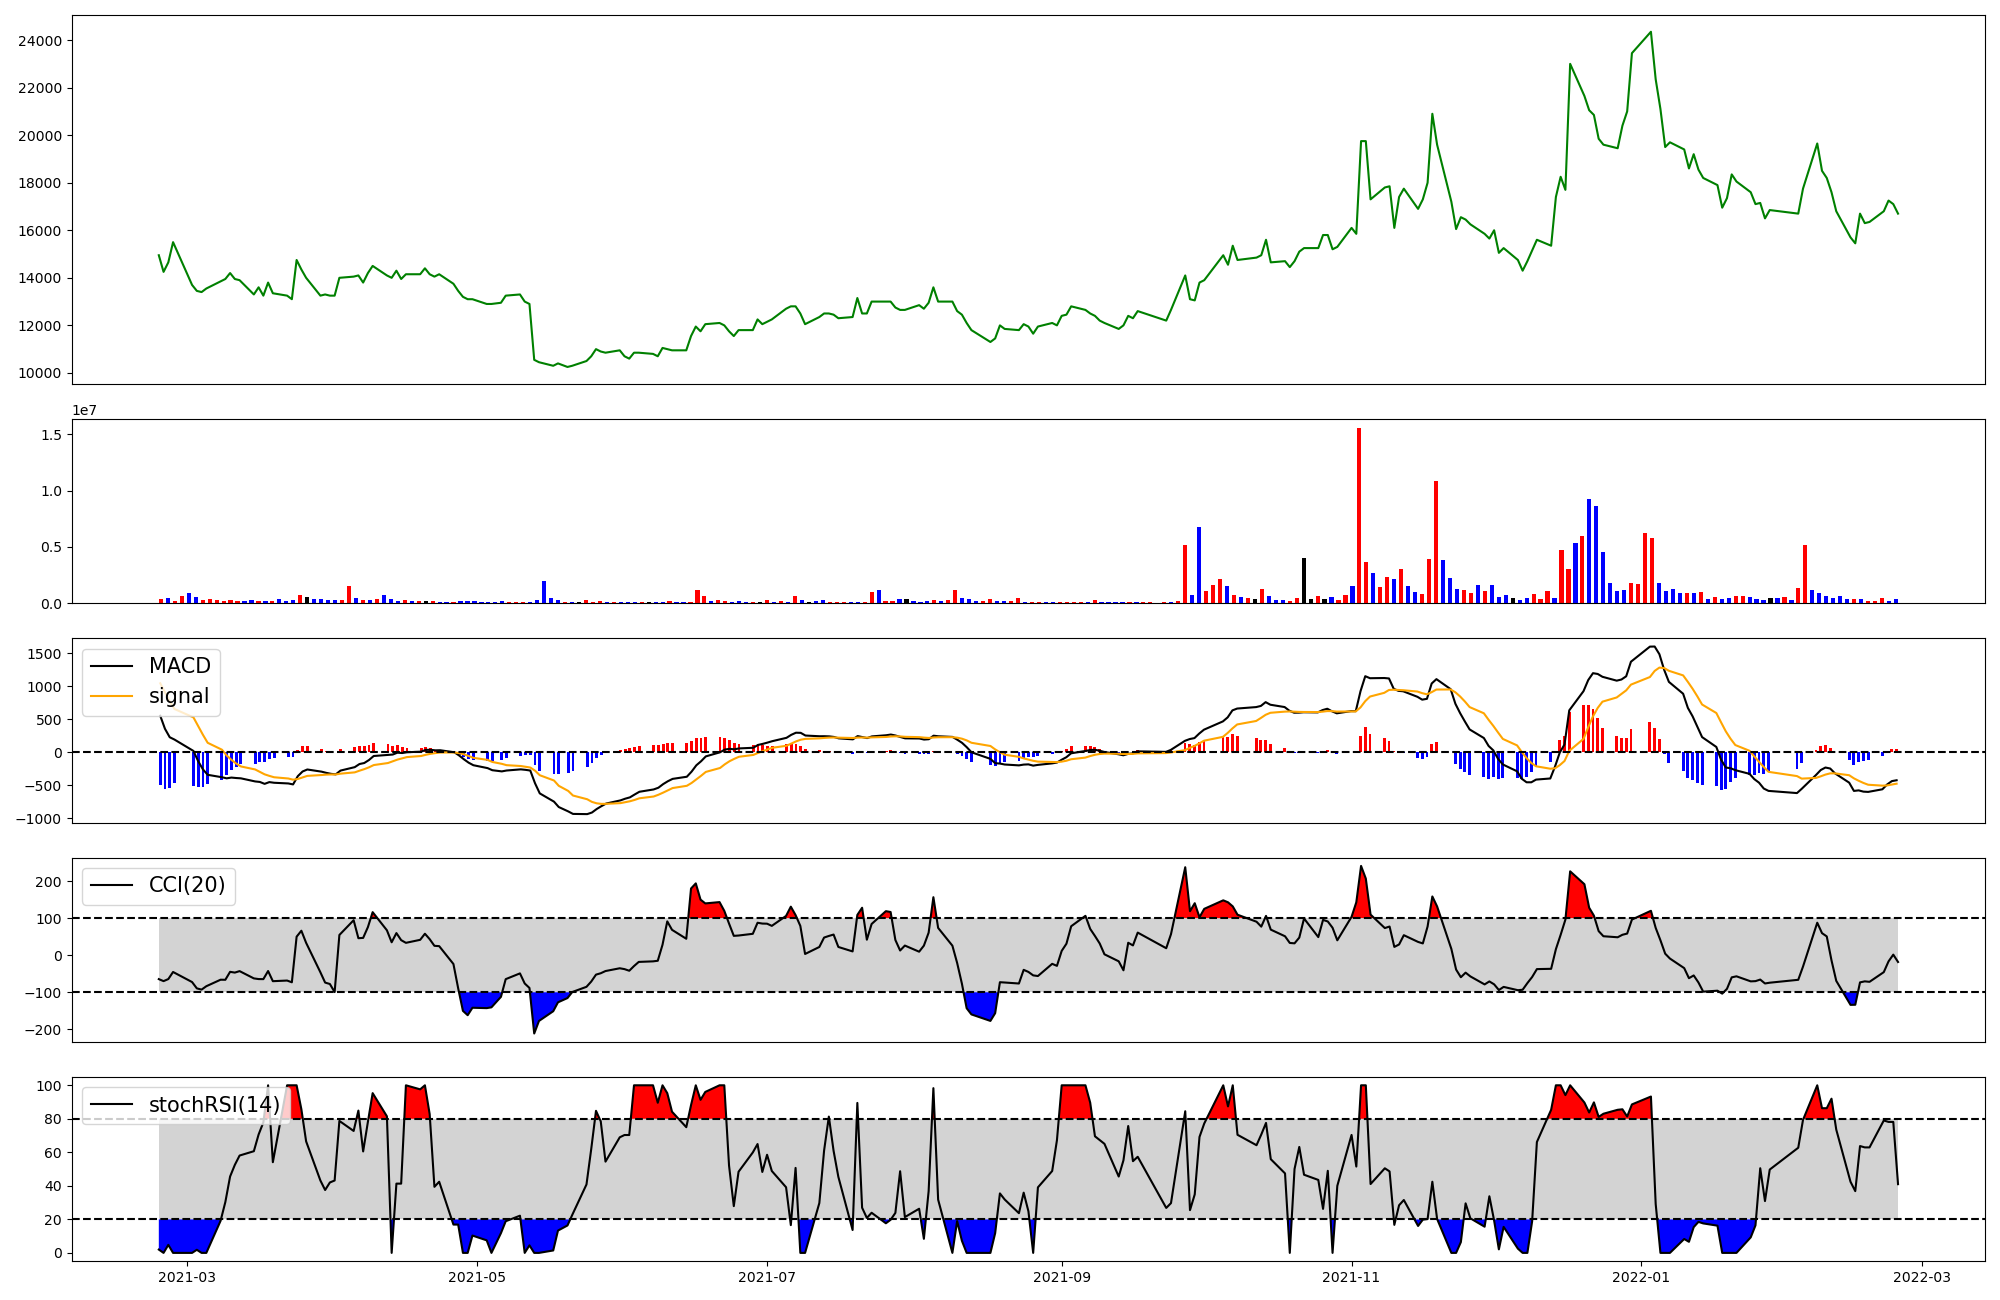Click the orange signal legend line swatch
This screenshot has height=1300, width=2000.
coord(111,696)
